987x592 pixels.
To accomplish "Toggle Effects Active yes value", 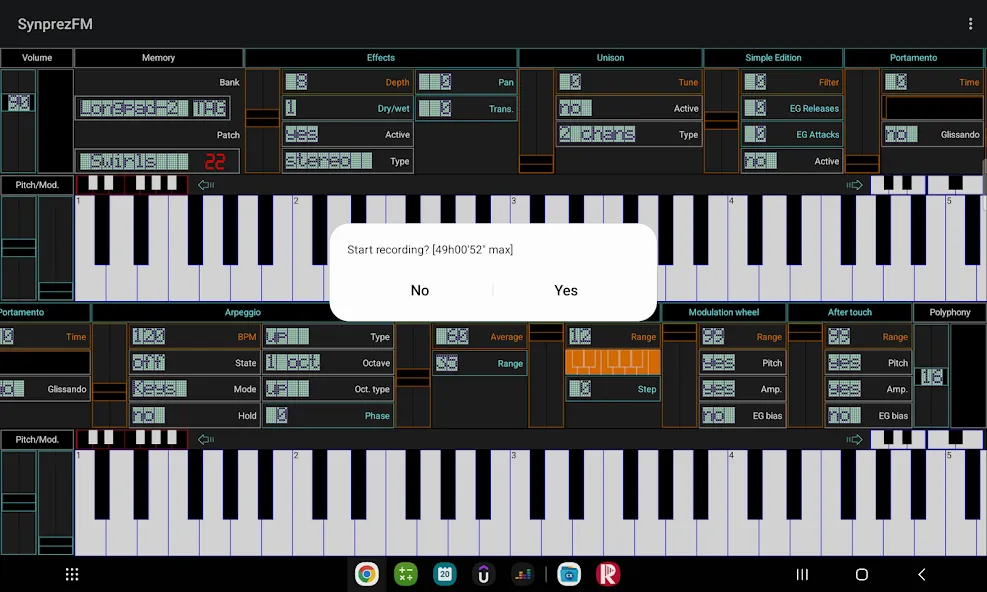I will (x=302, y=134).
